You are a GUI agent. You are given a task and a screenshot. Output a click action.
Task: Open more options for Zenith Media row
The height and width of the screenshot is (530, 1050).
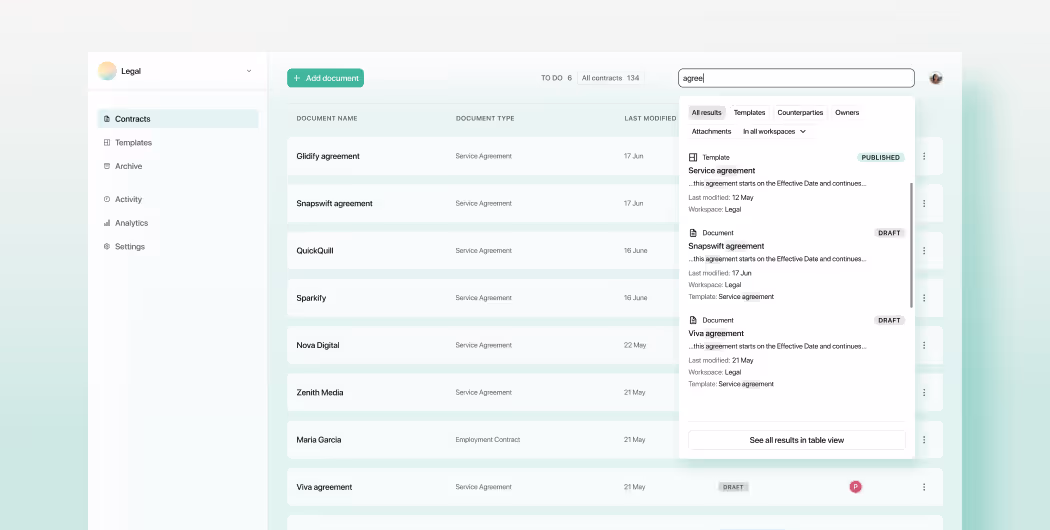(924, 392)
